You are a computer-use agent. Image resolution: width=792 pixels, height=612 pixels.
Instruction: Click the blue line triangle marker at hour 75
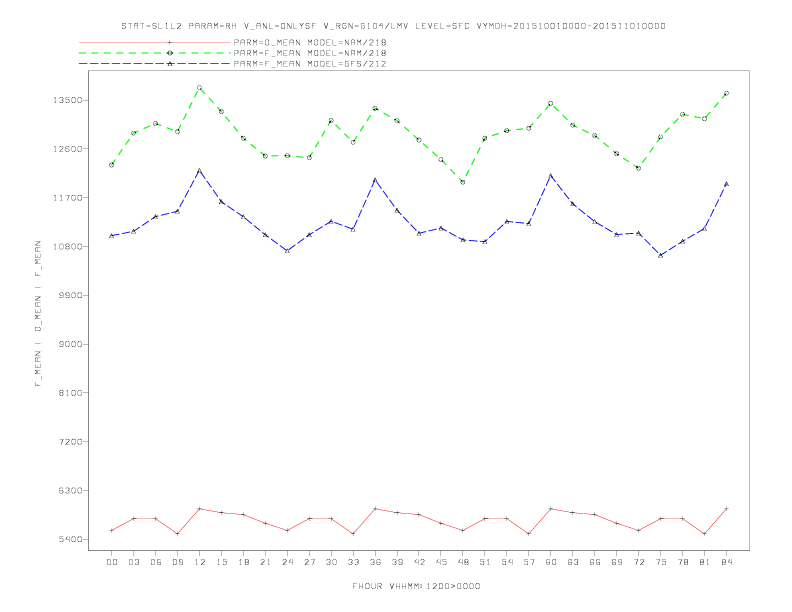(x=661, y=256)
